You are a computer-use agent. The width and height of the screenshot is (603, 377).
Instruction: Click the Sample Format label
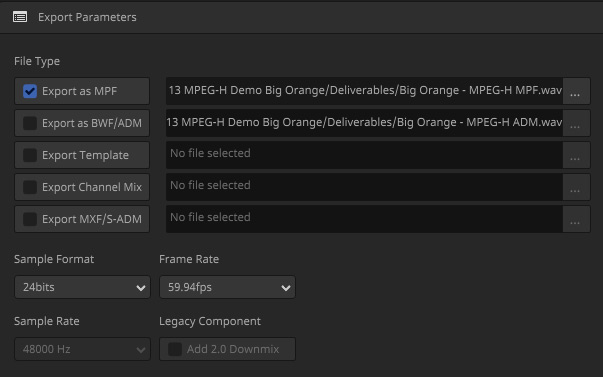(x=54, y=259)
